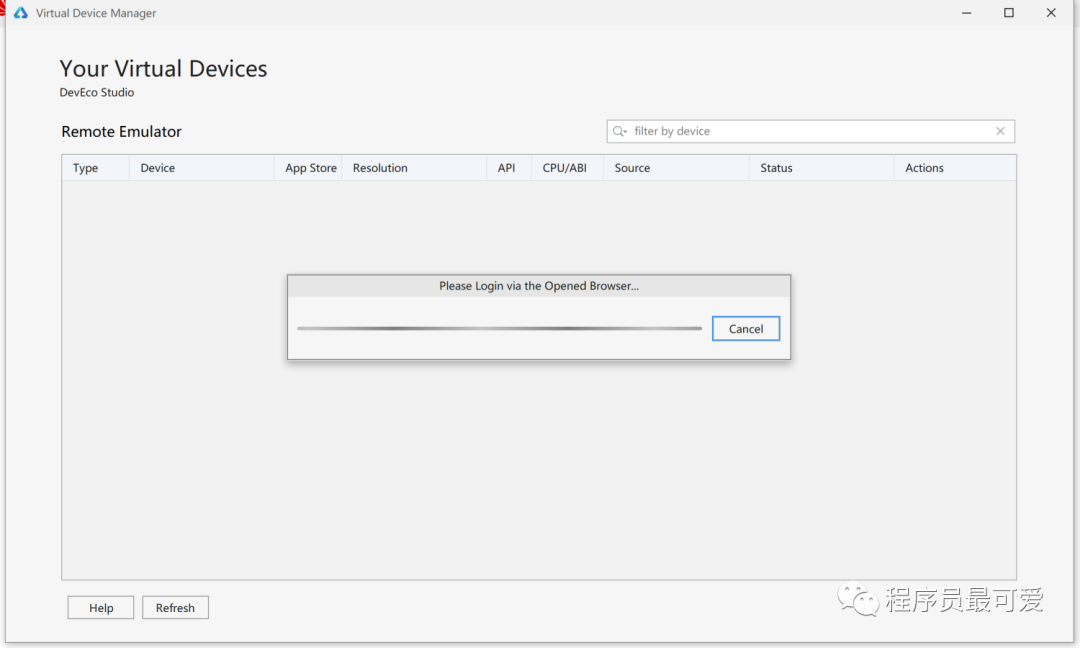Clear the device filter with the X icon
Screen dimensions: 1080x648
click(x=1000, y=131)
